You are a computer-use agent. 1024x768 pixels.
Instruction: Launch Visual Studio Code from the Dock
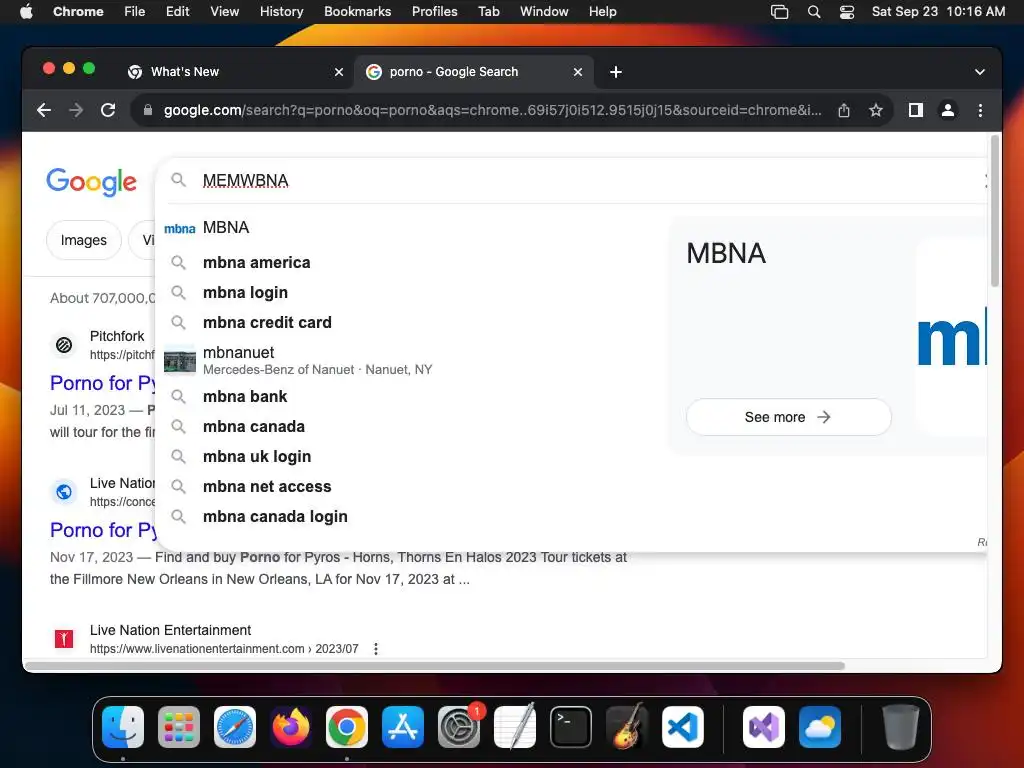click(683, 727)
